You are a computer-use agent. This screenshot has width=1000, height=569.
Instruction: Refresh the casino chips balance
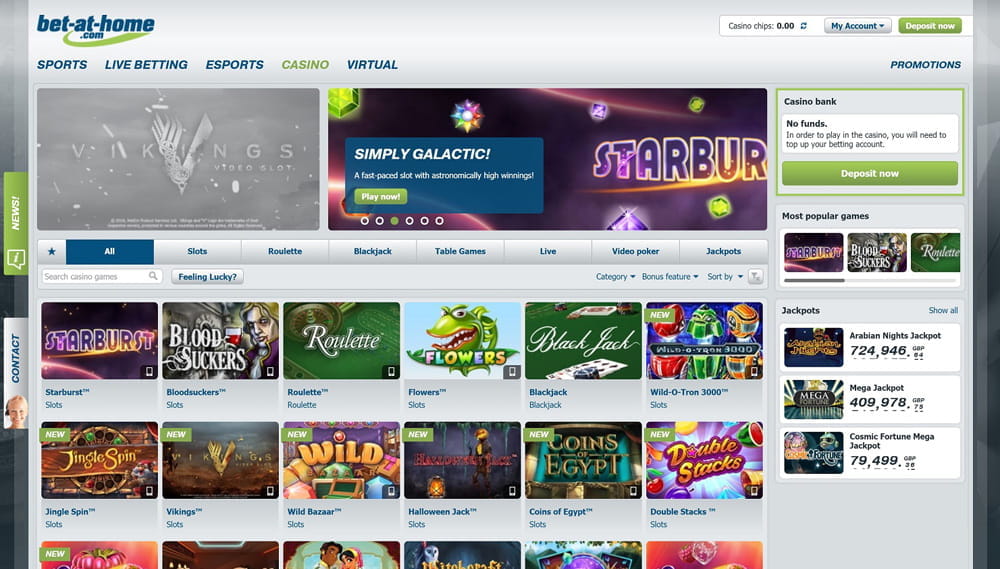click(804, 26)
